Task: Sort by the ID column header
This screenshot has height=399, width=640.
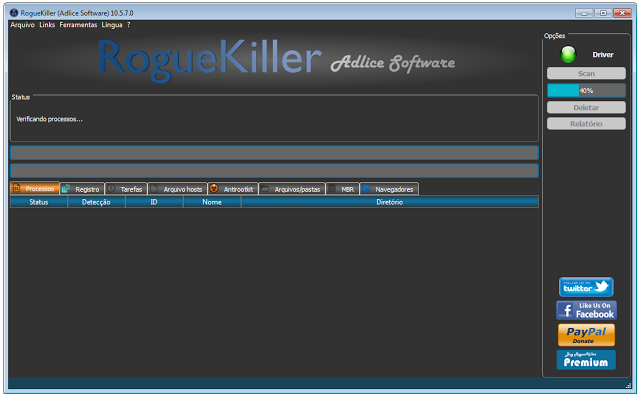Action: click(154, 202)
